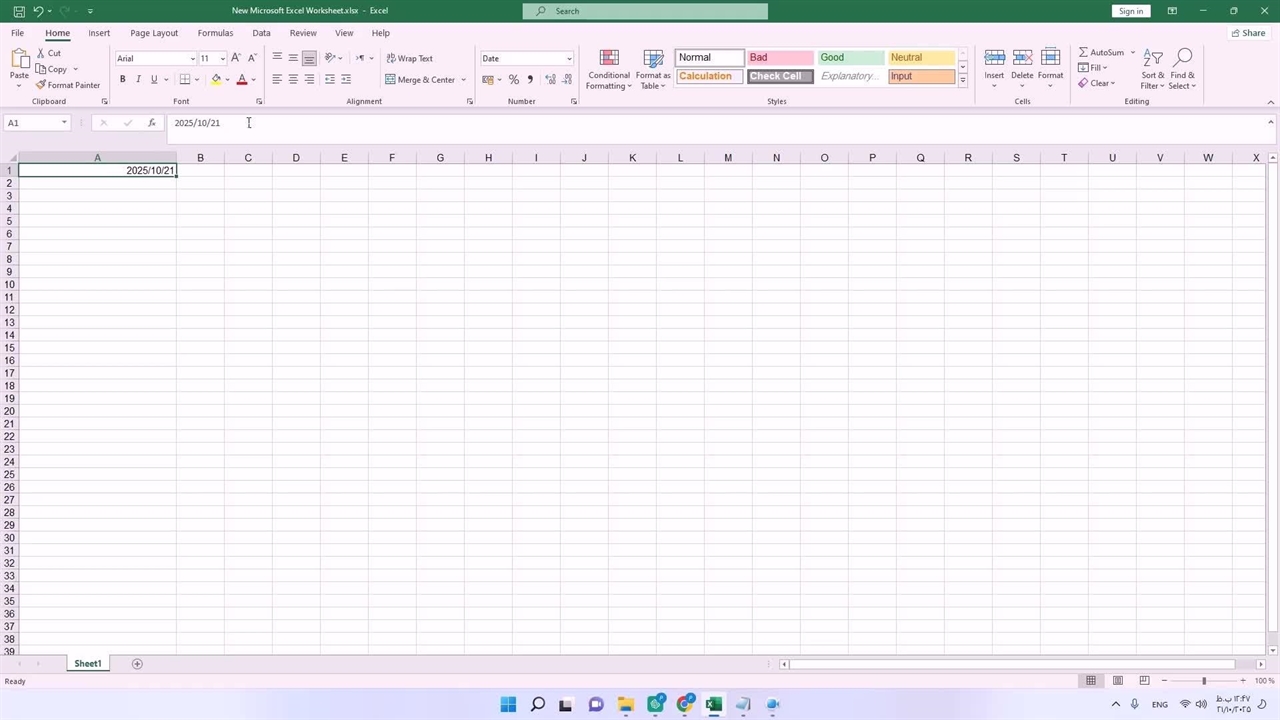This screenshot has height=720, width=1280.
Task: Switch to the Formulas tab
Action: coord(215,33)
